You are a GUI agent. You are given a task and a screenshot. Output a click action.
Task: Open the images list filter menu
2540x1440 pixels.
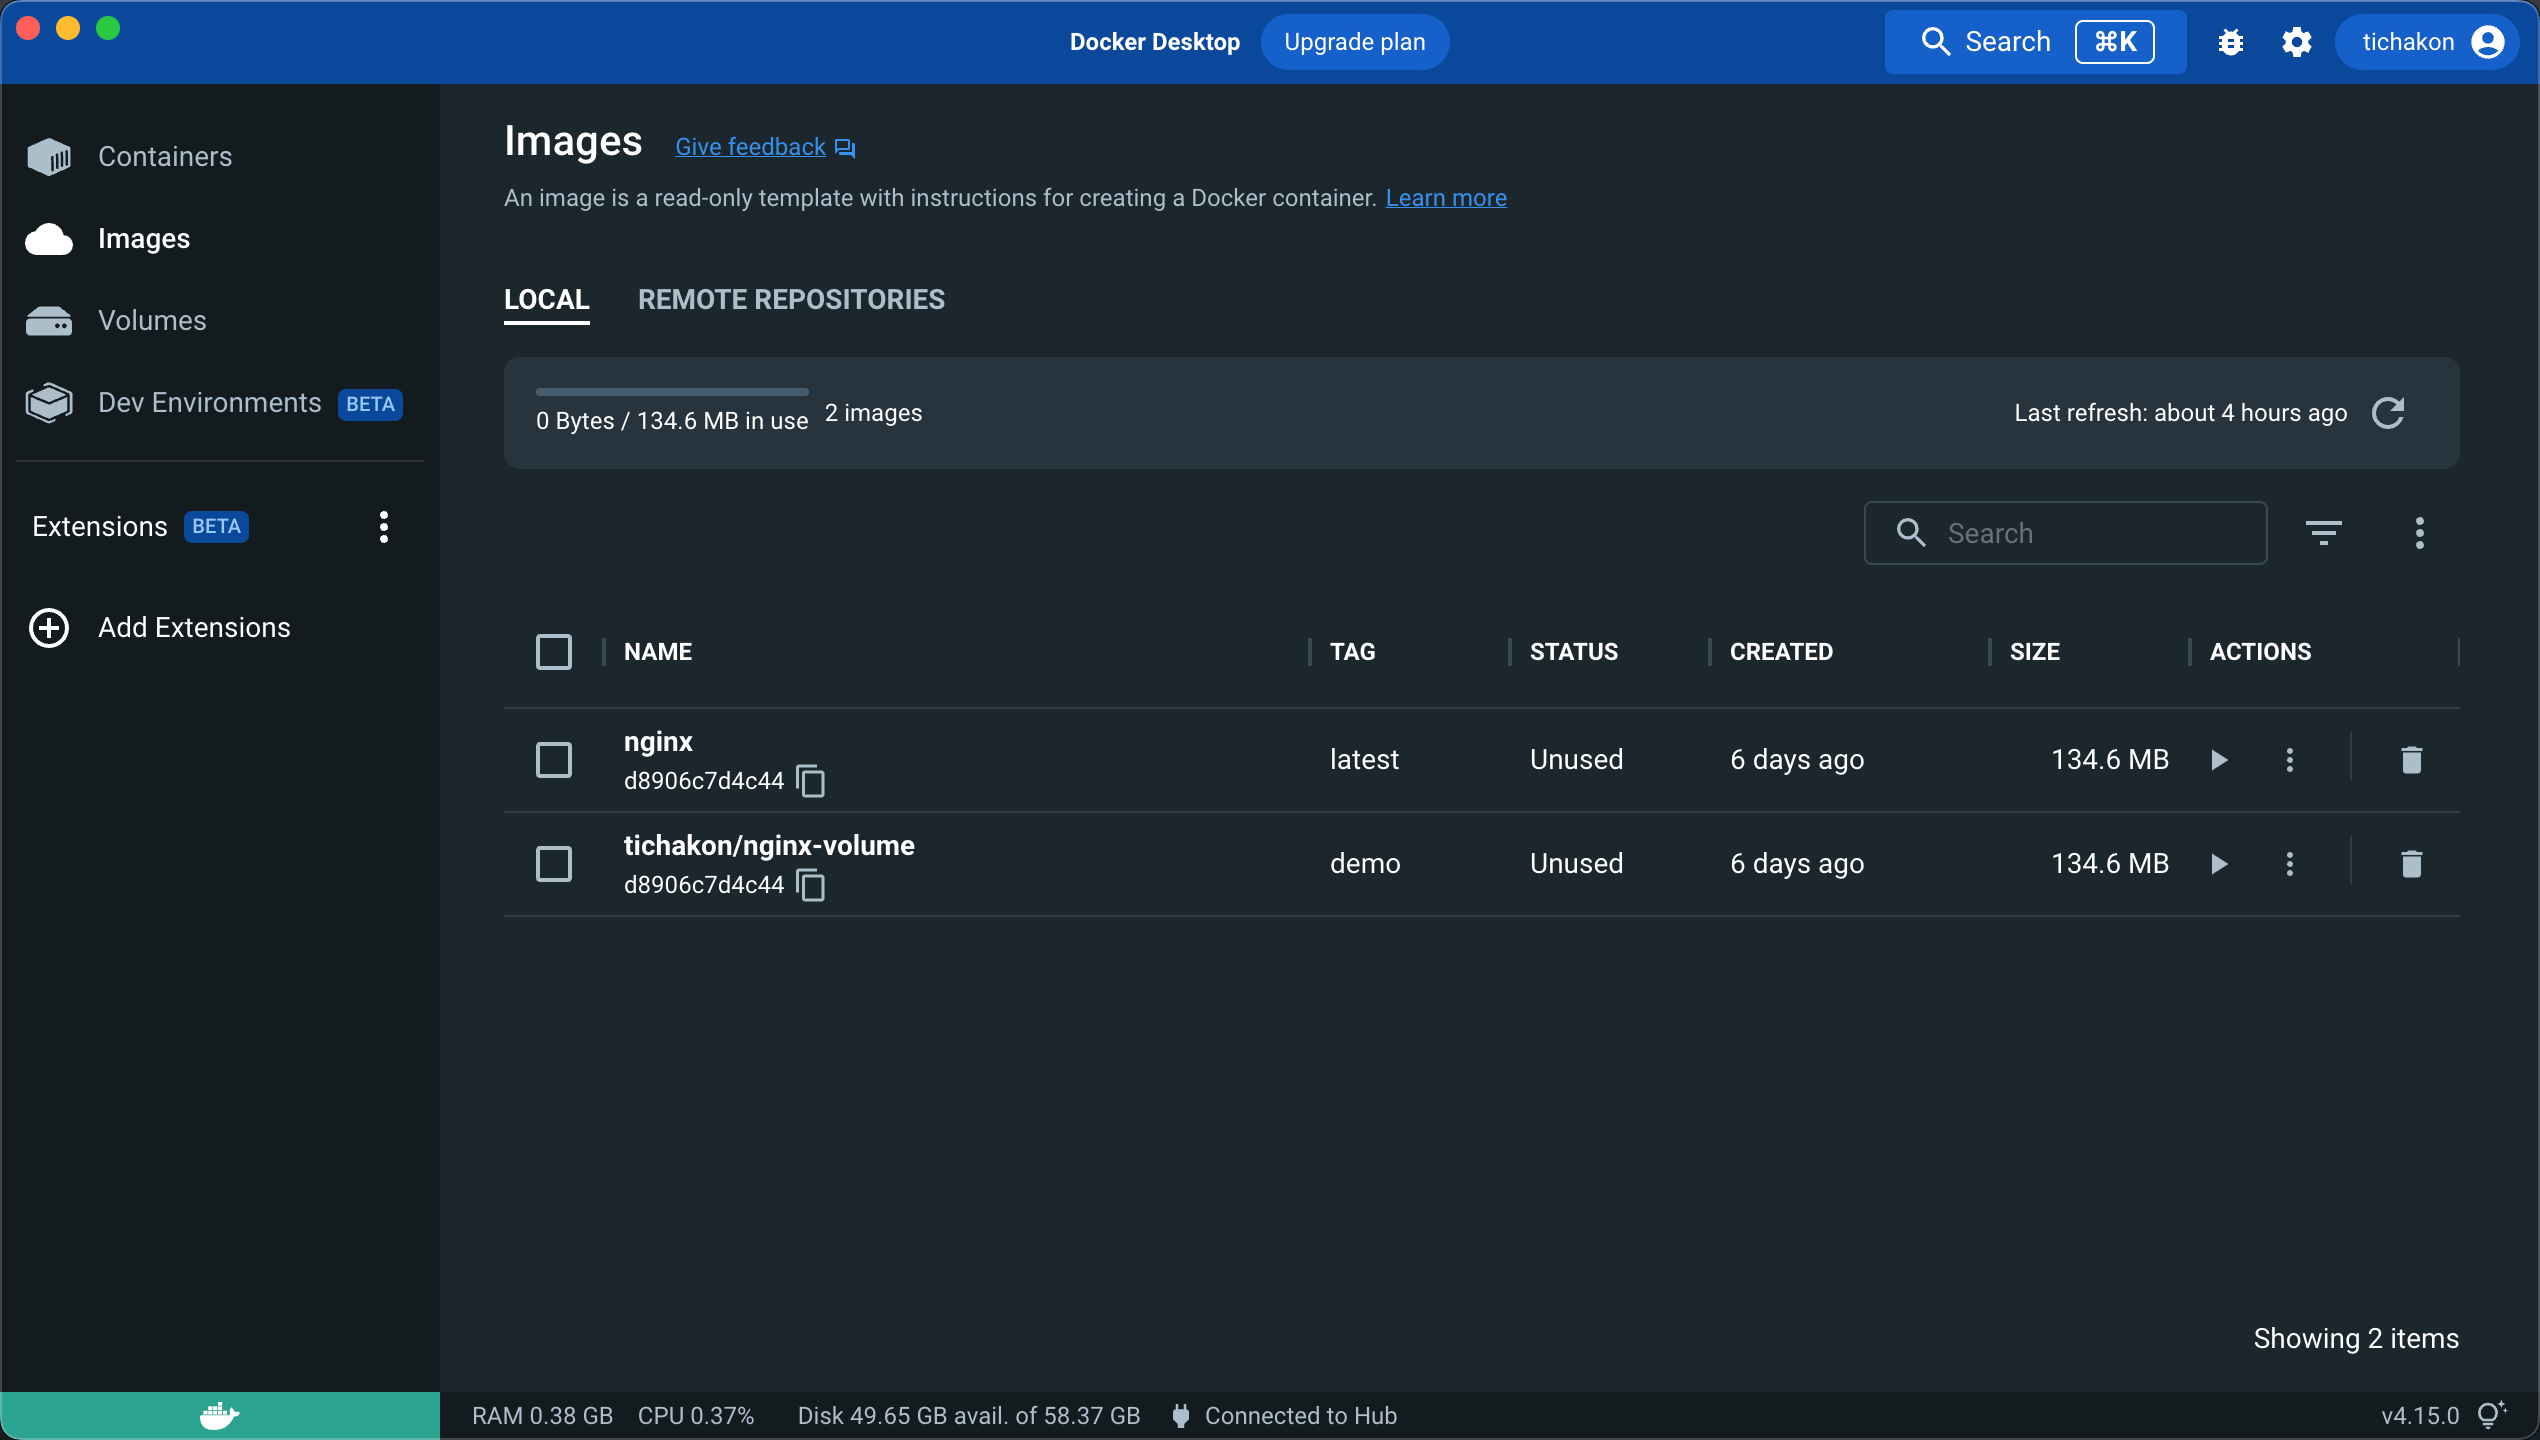pos(2325,532)
